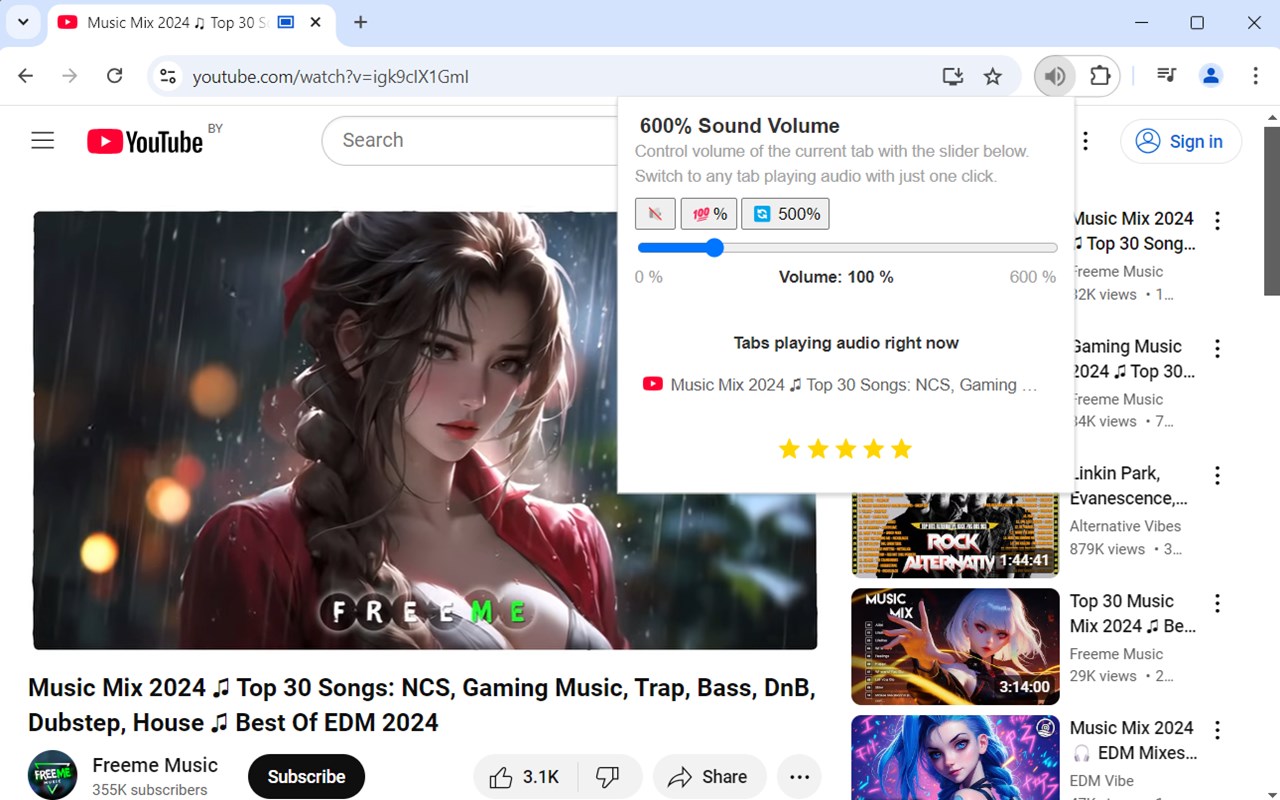Viewport: 1280px width, 800px height.
Task: Share the video
Action: pos(709,777)
